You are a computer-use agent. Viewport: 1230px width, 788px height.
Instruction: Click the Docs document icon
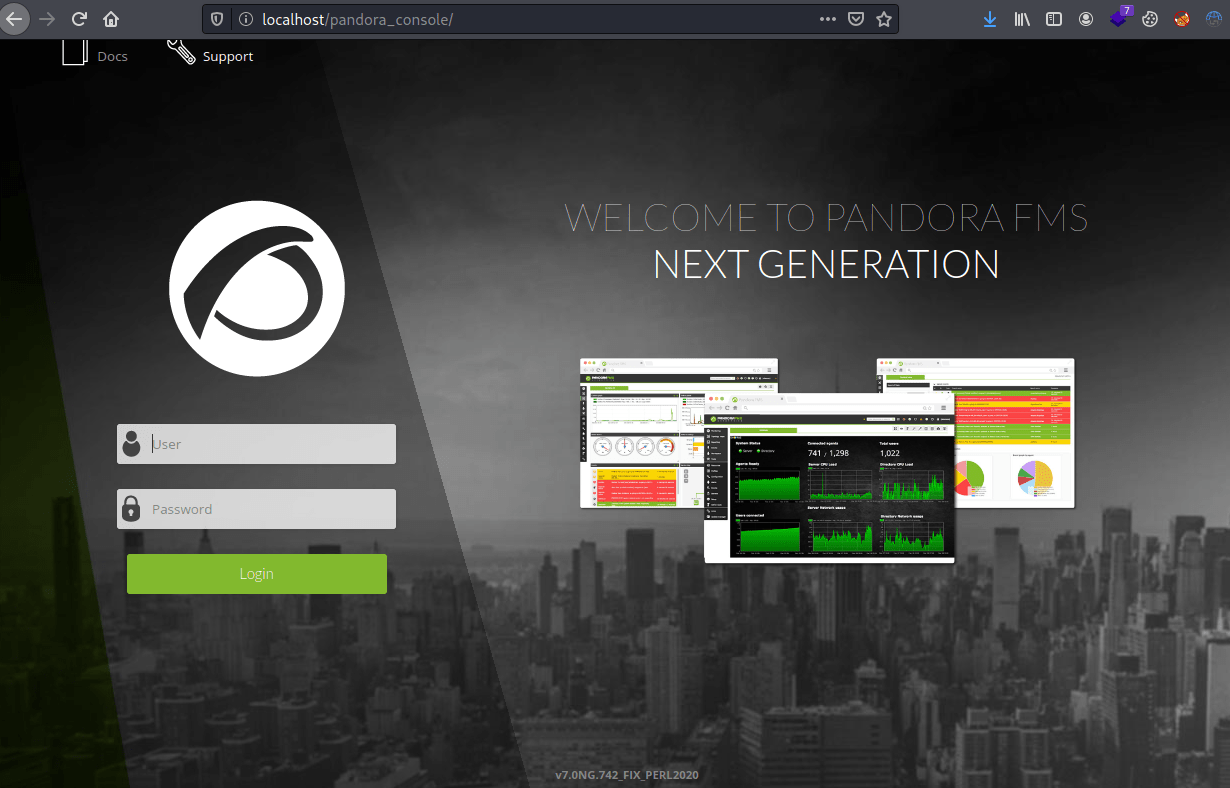(x=75, y=51)
